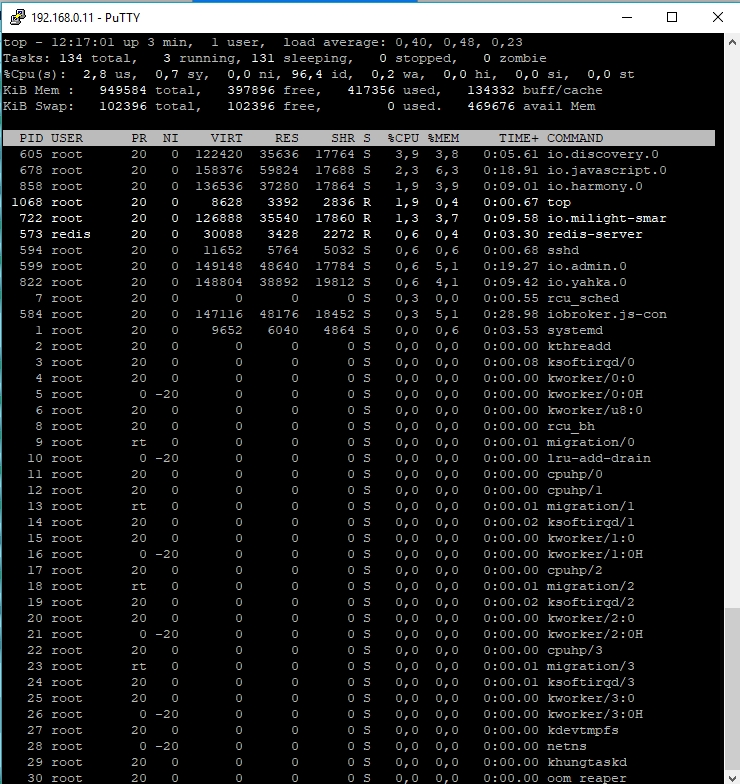
Task: Click the 469676 avail Mem value
Action: [491, 106]
